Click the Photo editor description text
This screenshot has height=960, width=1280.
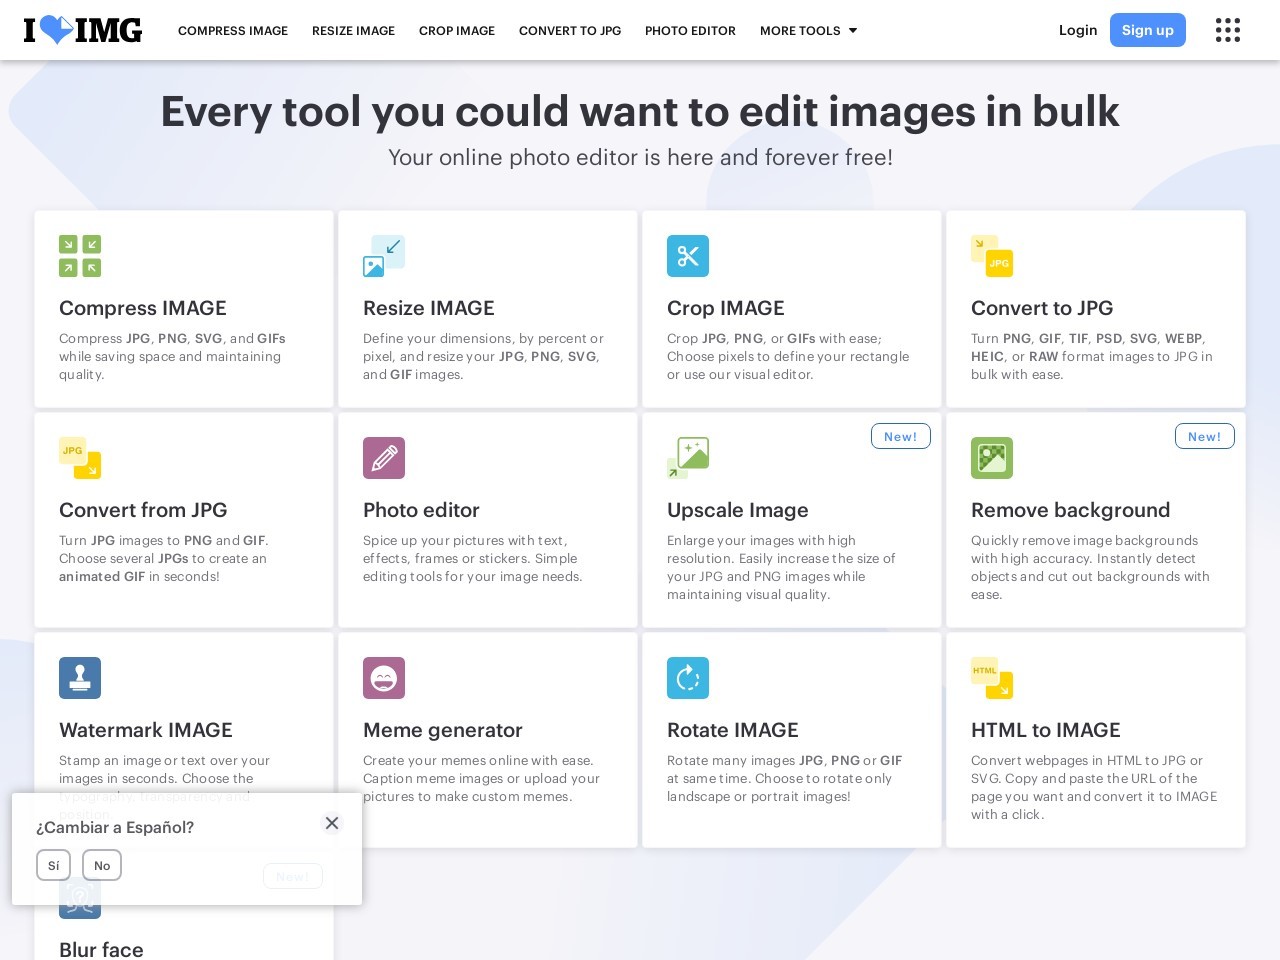[x=473, y=558]
